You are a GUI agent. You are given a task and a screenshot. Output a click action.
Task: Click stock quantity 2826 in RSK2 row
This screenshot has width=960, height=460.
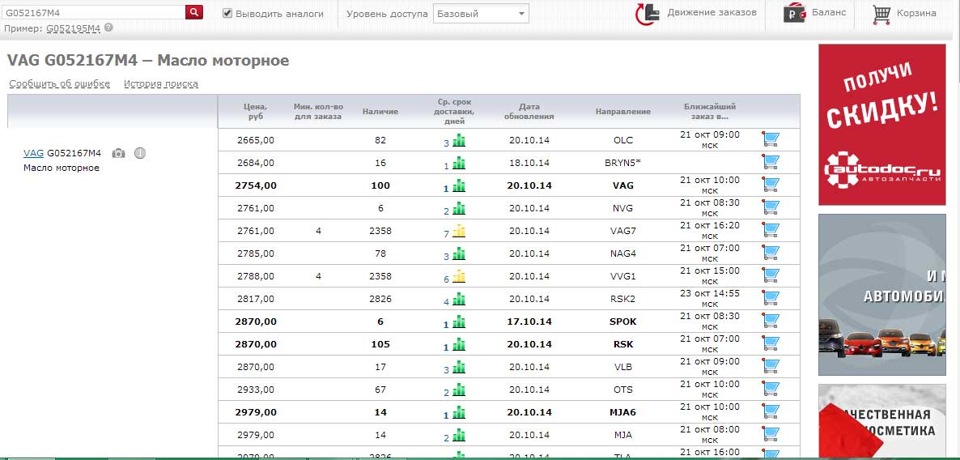(x=380, y=299)
